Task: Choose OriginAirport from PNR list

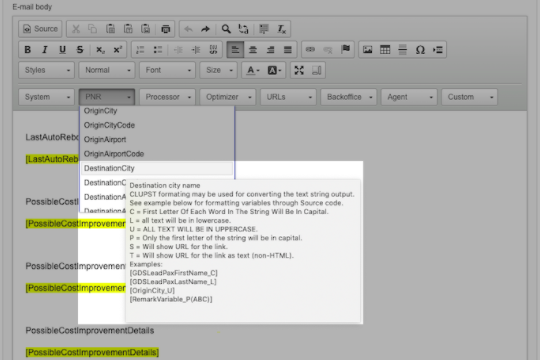Action: pos(157,140)
